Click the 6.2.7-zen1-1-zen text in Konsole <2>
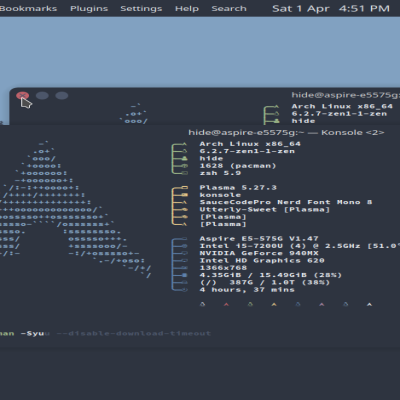400x400 pixels. (x=247, y=151)
